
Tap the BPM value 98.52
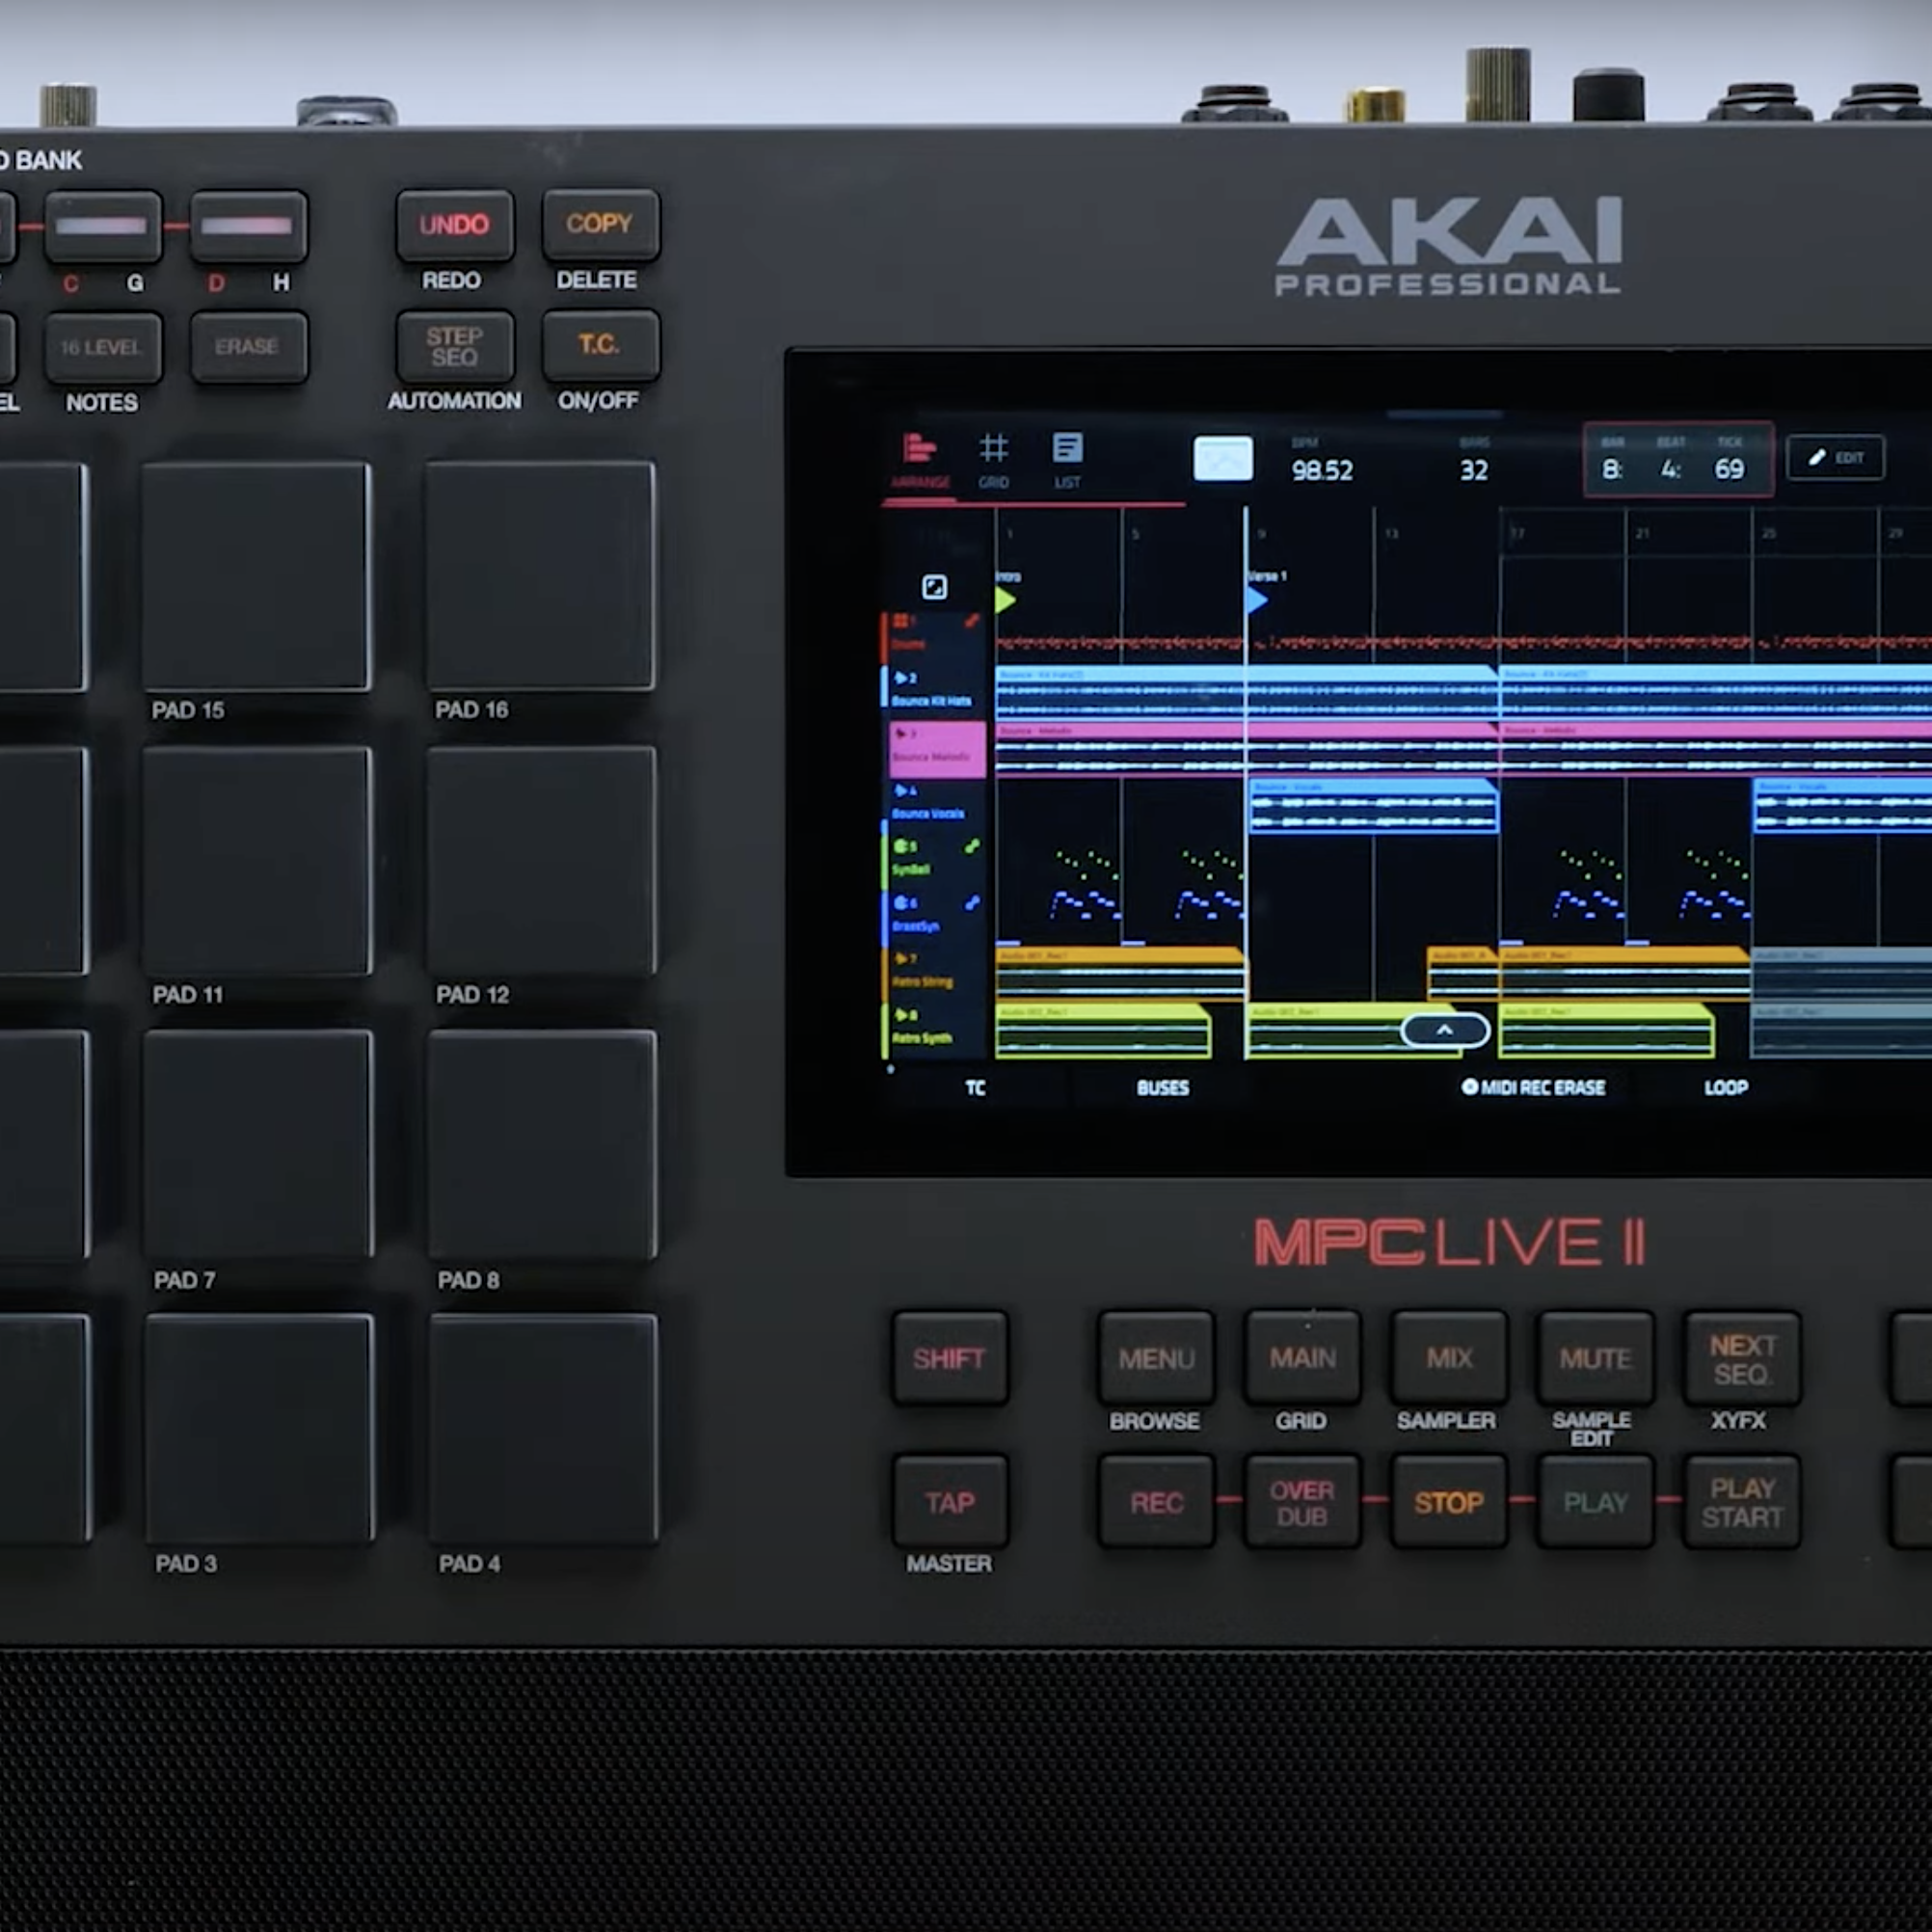point(1322,470)
